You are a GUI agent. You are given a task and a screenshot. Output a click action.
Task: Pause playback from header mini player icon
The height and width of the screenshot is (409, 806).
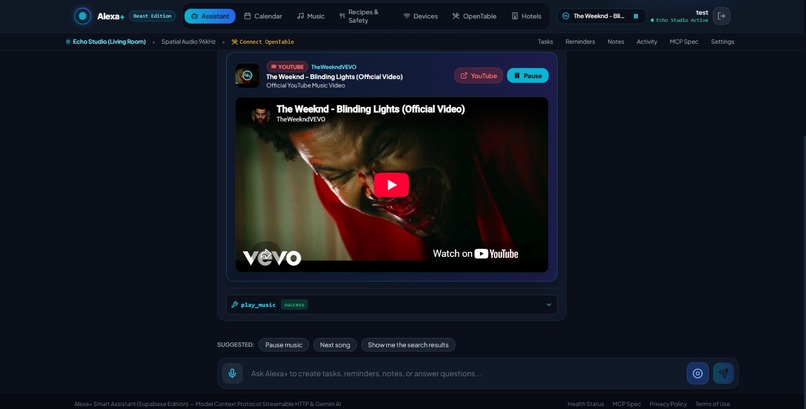(x=636, y=16)
